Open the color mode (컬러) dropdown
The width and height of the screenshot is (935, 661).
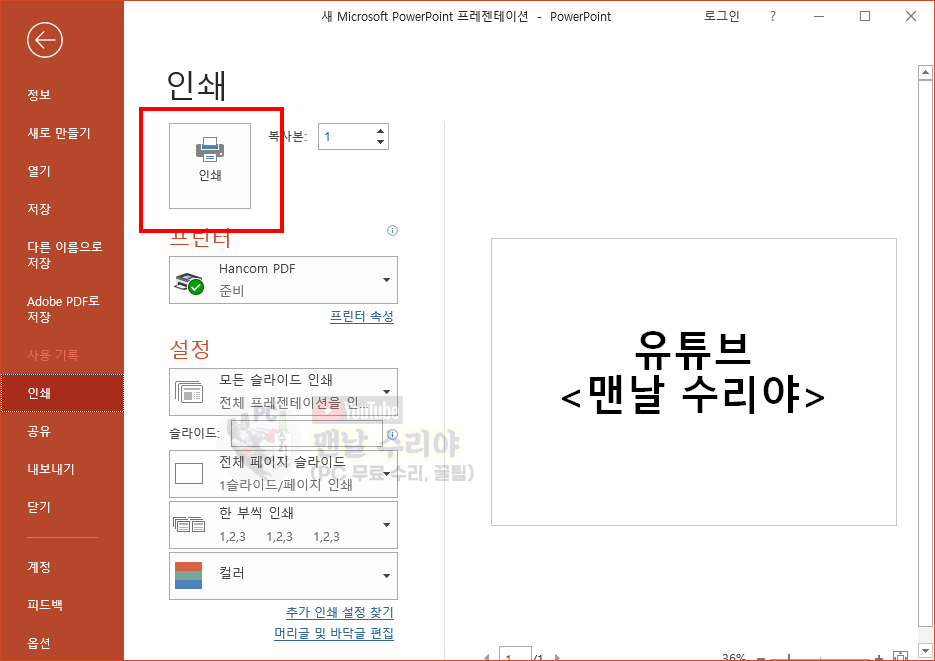(283, 576)
